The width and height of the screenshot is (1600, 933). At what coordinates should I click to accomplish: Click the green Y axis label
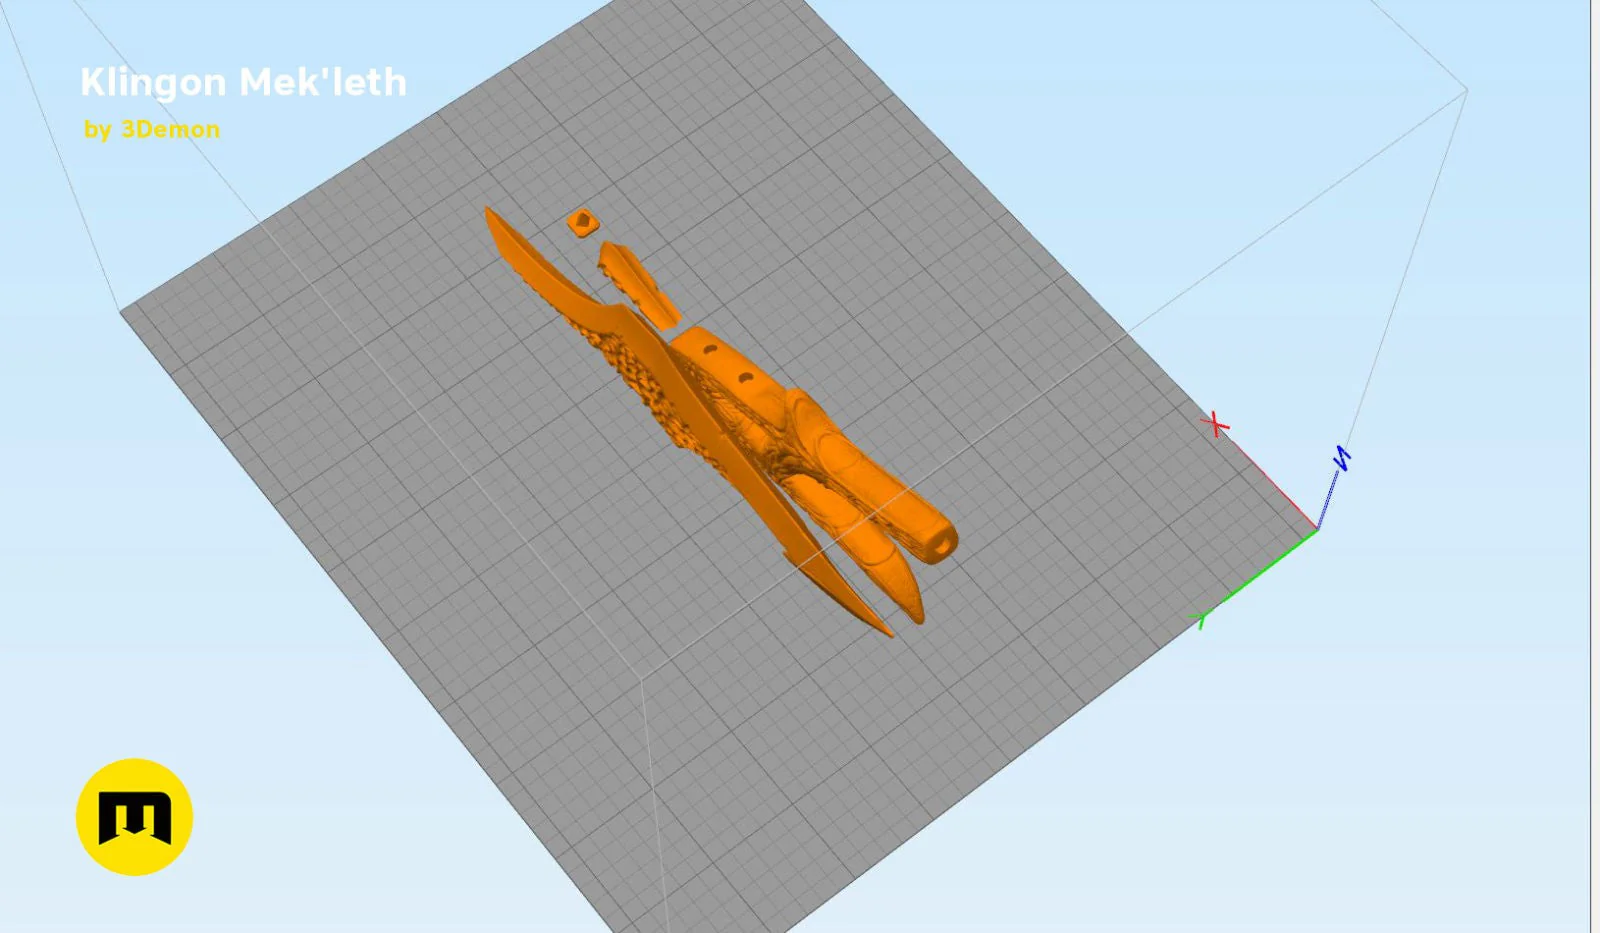pyautogui.click(x=1201, y=618)
